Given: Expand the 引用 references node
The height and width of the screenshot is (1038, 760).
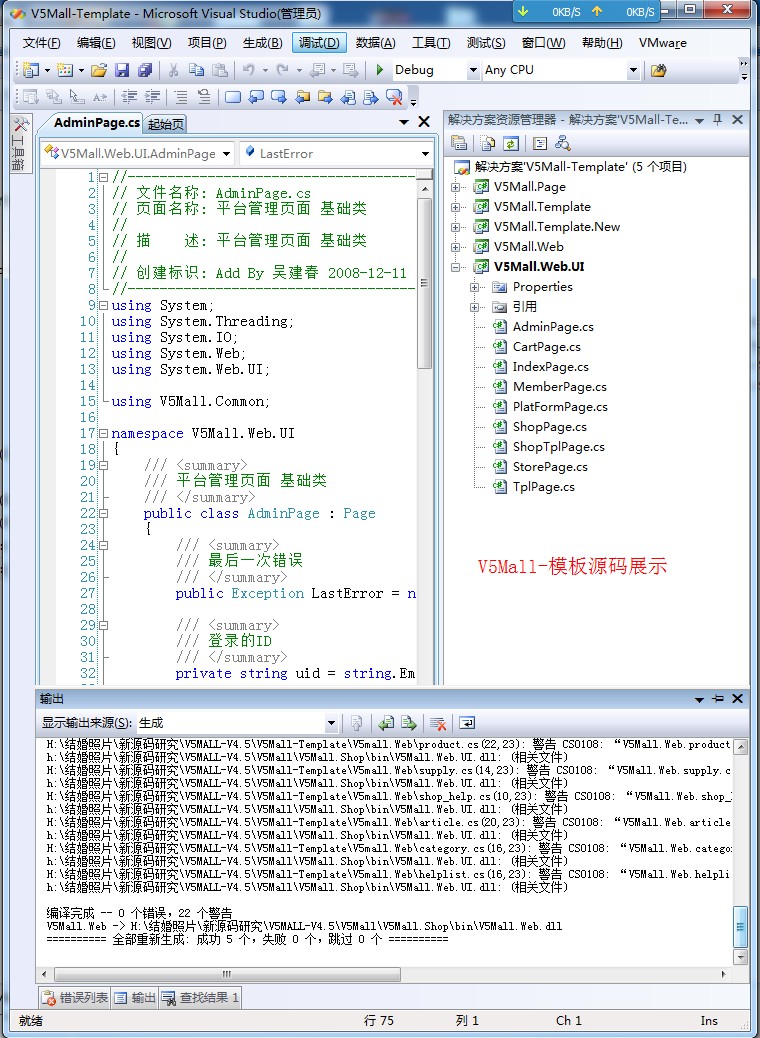Looking at the screenshot, I should coord(474,307).
